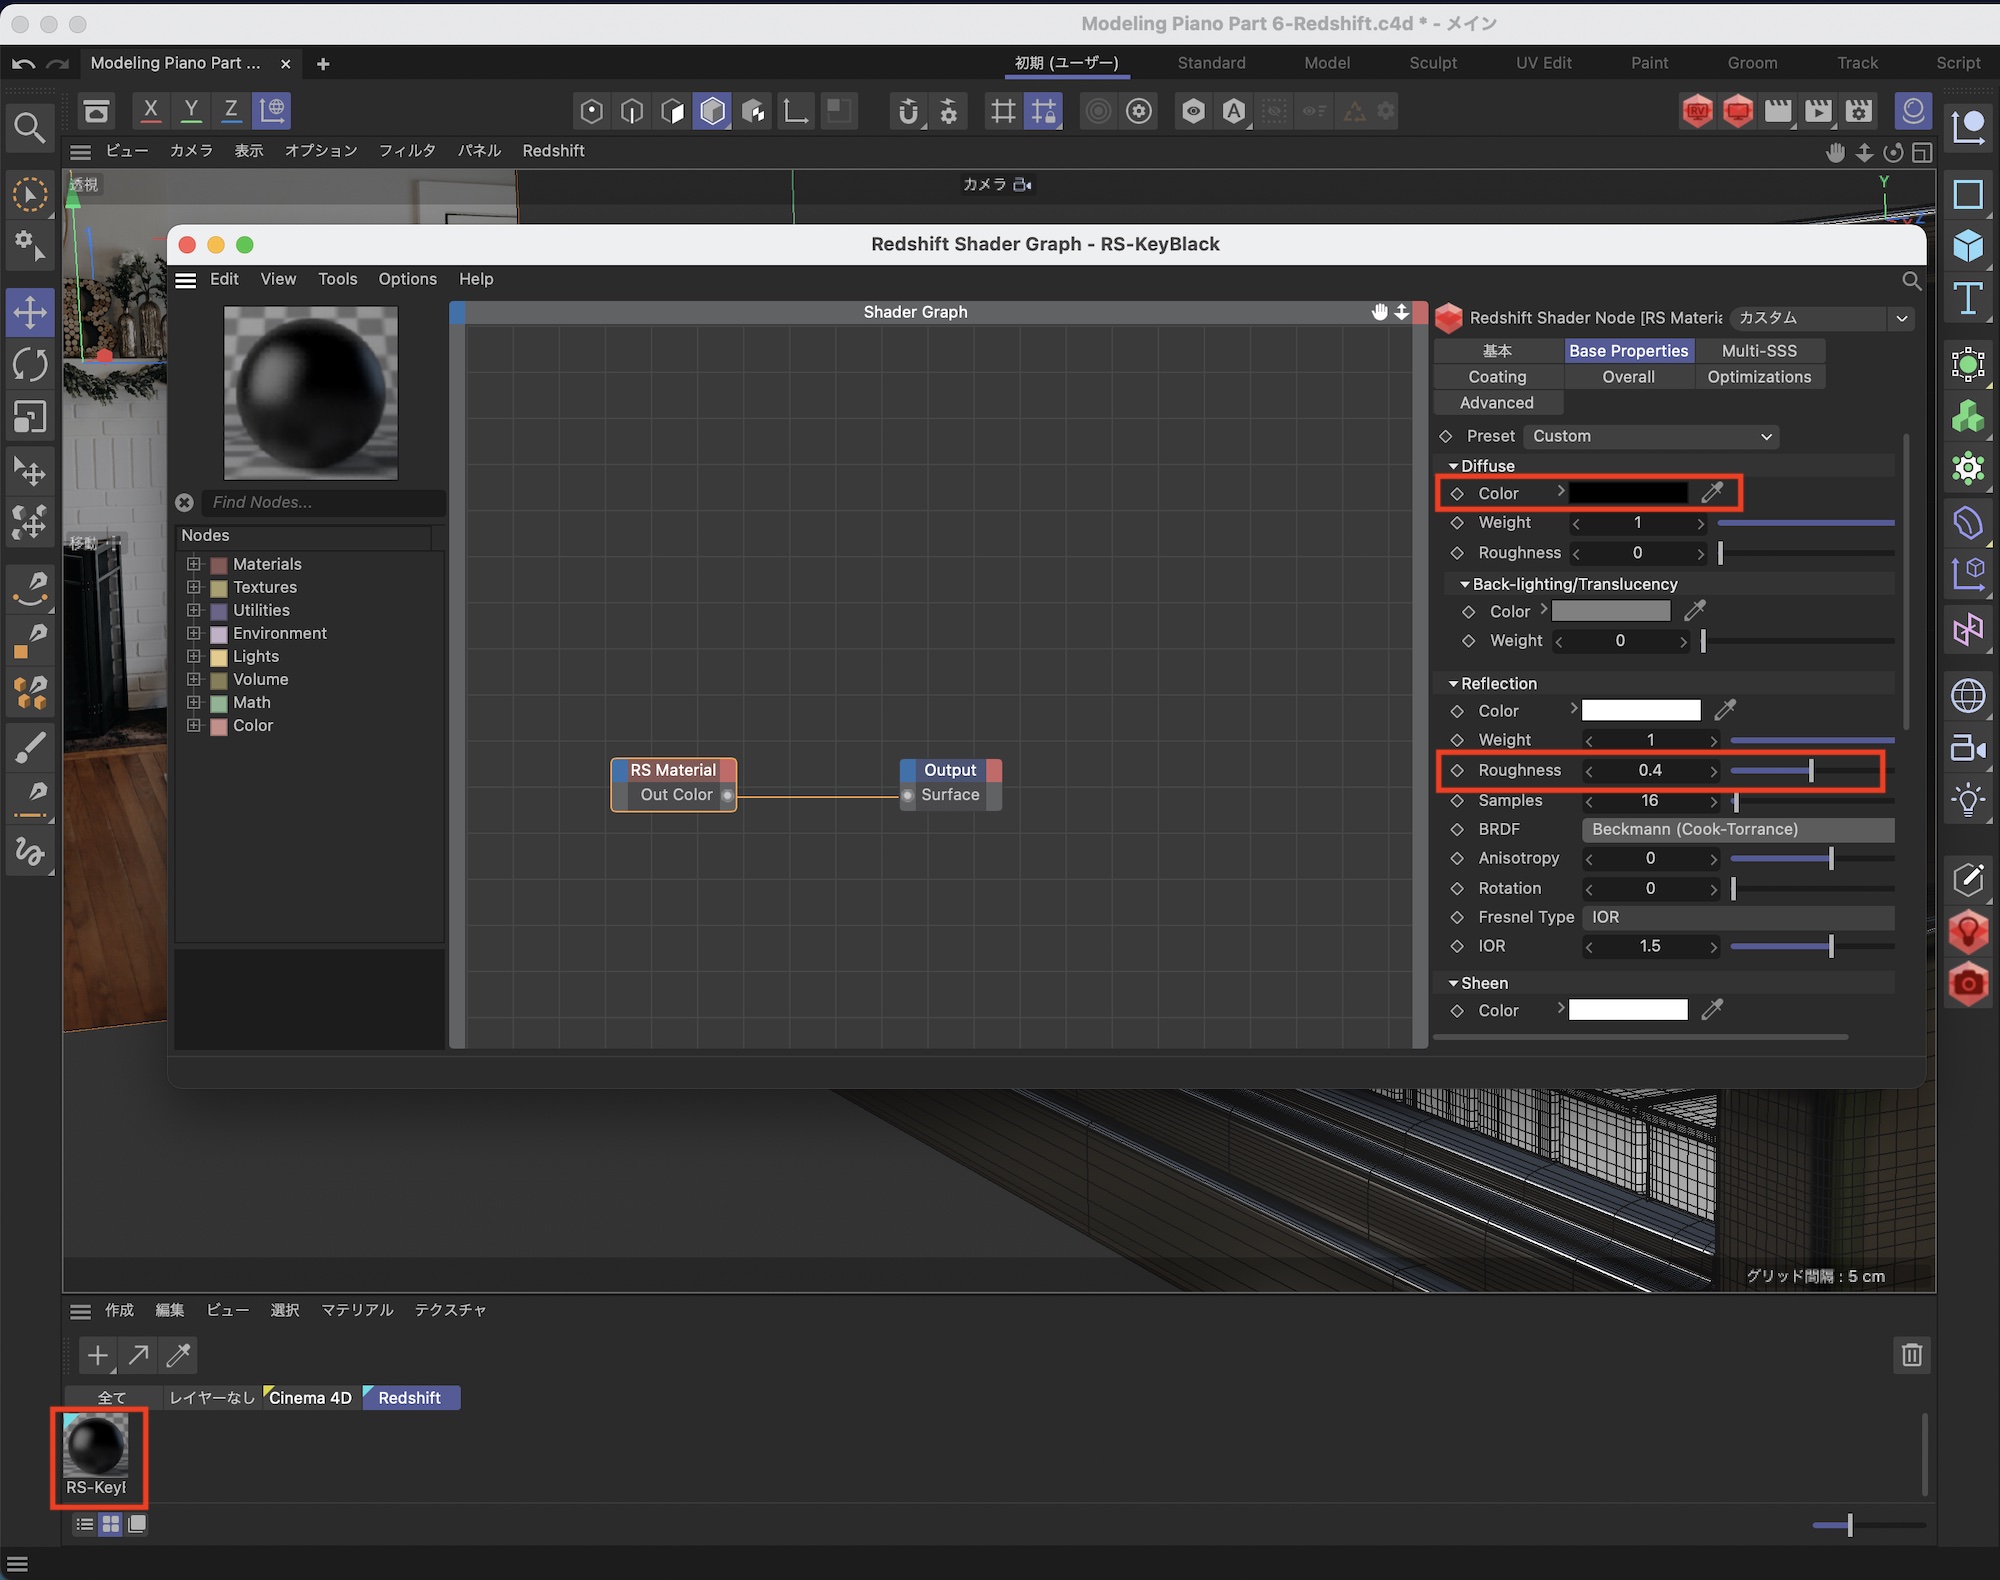Image resolution: width=2000 pixels, height=1580 pixels.
Task: Click the trash icon in Material Manager
Action: pyautogui.click(x=1911, y=1355)
